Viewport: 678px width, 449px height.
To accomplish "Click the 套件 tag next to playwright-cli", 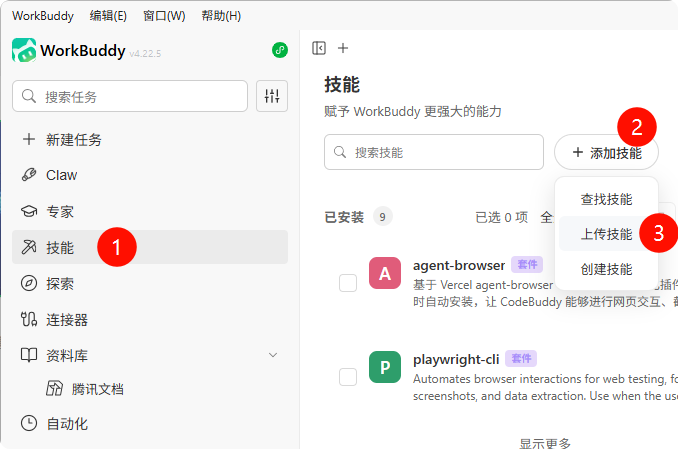I will tap(521, 358).
